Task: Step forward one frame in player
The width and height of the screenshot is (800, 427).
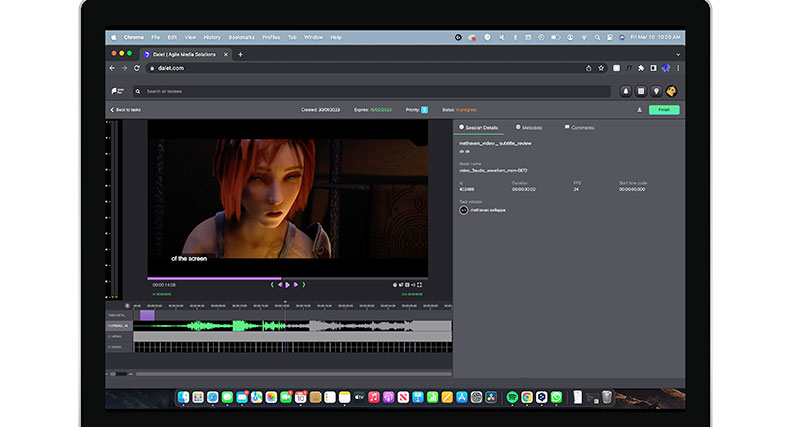Action: 294,284
